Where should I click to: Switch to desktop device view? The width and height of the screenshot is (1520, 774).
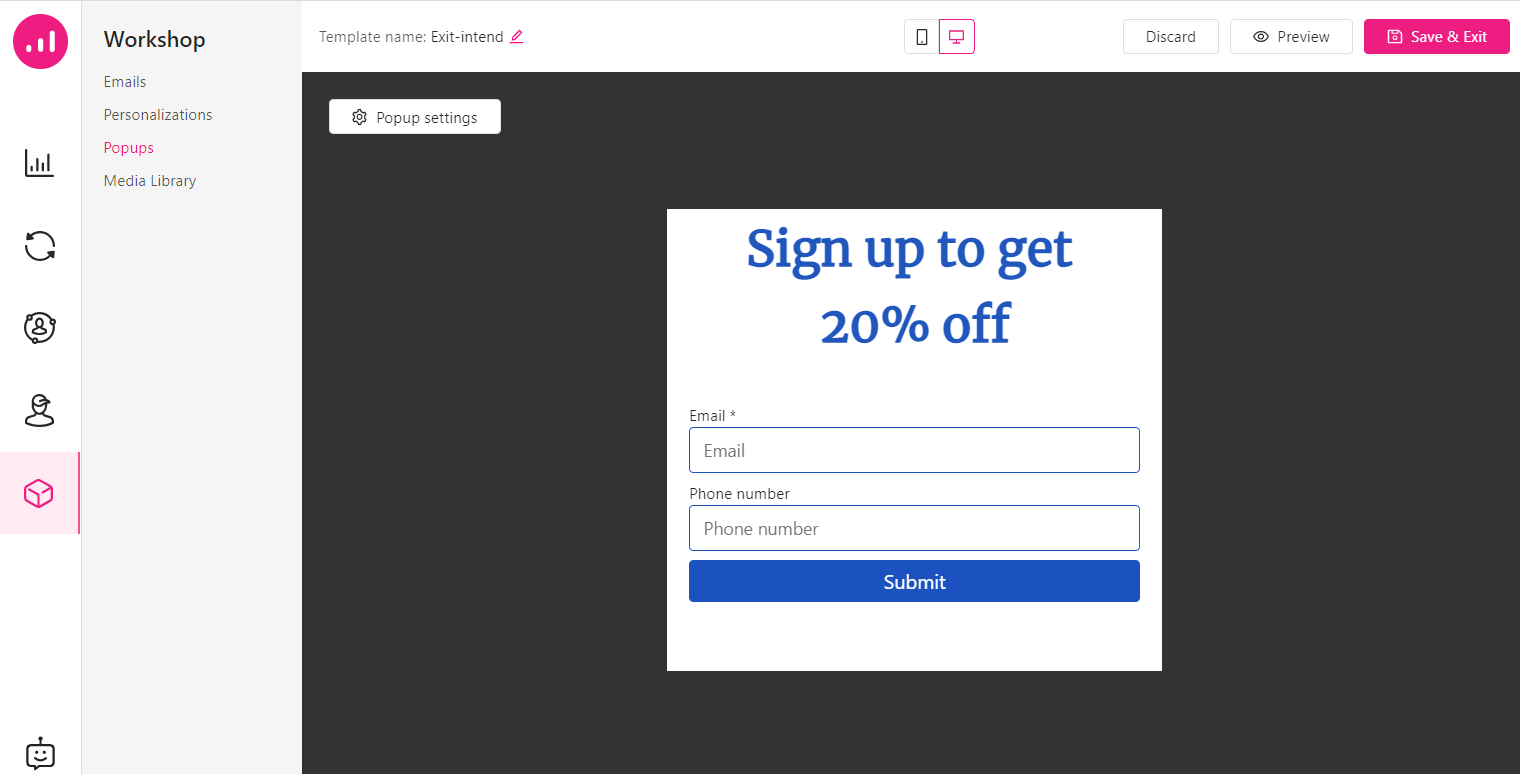(956, 37)
